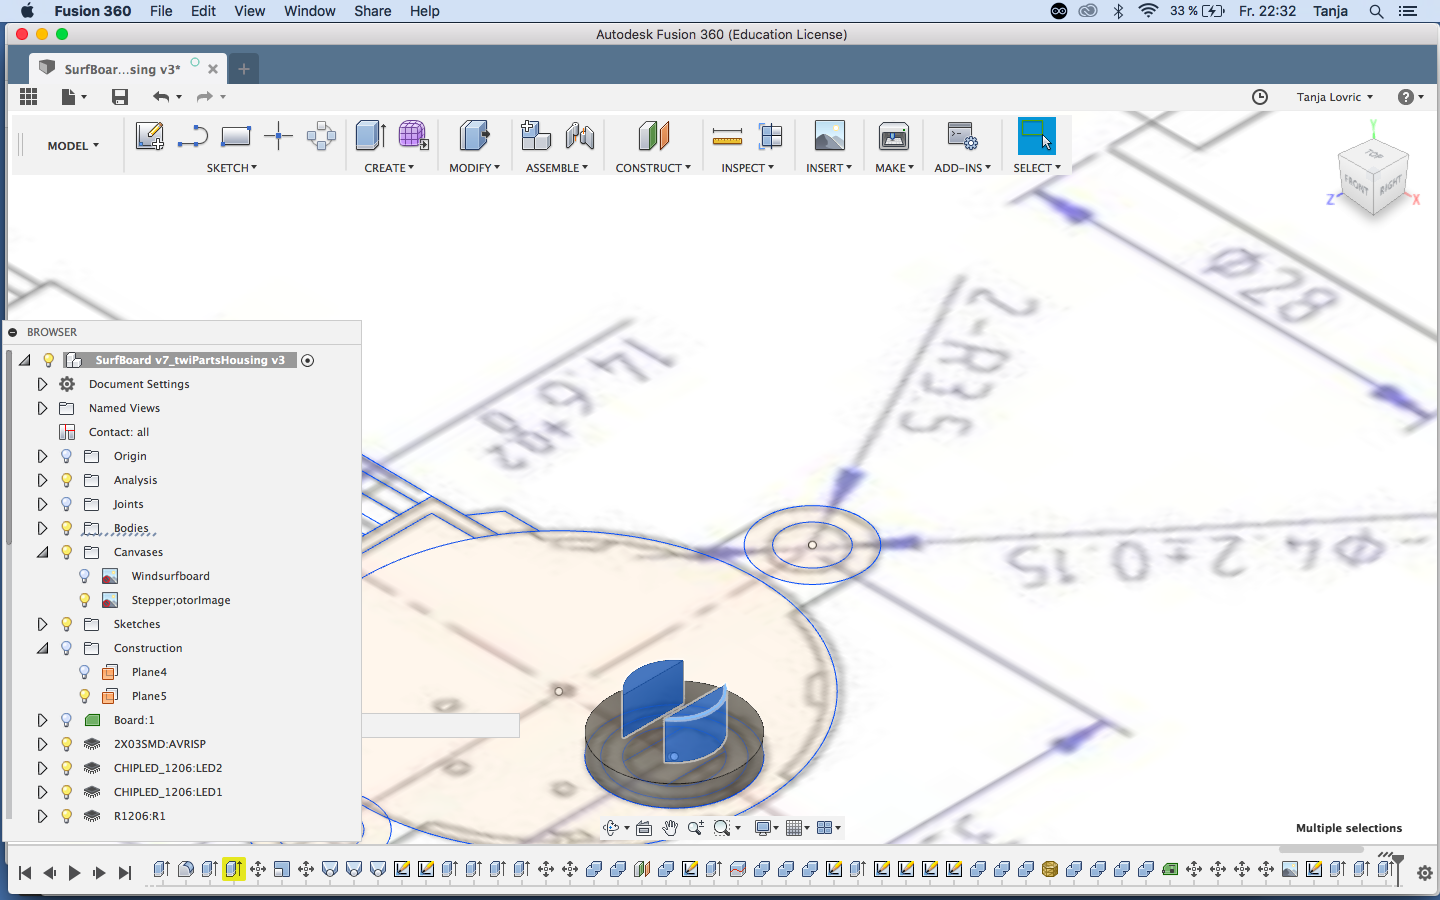The height and width of the screenshot is (900, 1440).
Task: Open the macOS Spotlight search icon
Action: click(x=1377, y=11)
